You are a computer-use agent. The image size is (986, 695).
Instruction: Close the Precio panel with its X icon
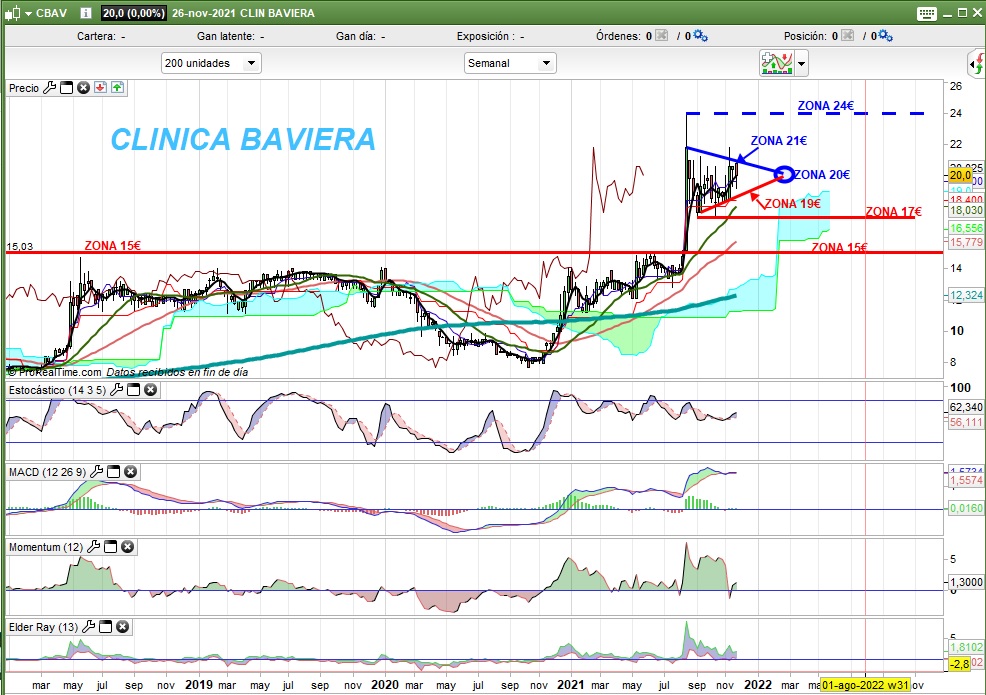[x=84, y=88]
